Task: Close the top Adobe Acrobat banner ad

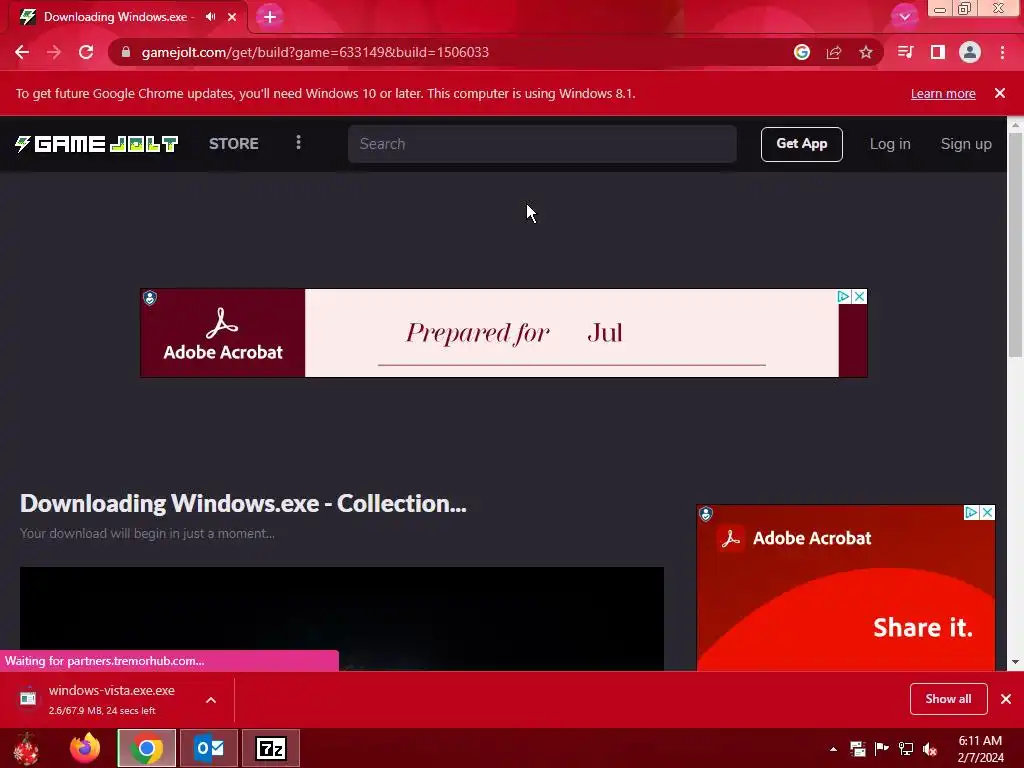Action: point(860,296)
